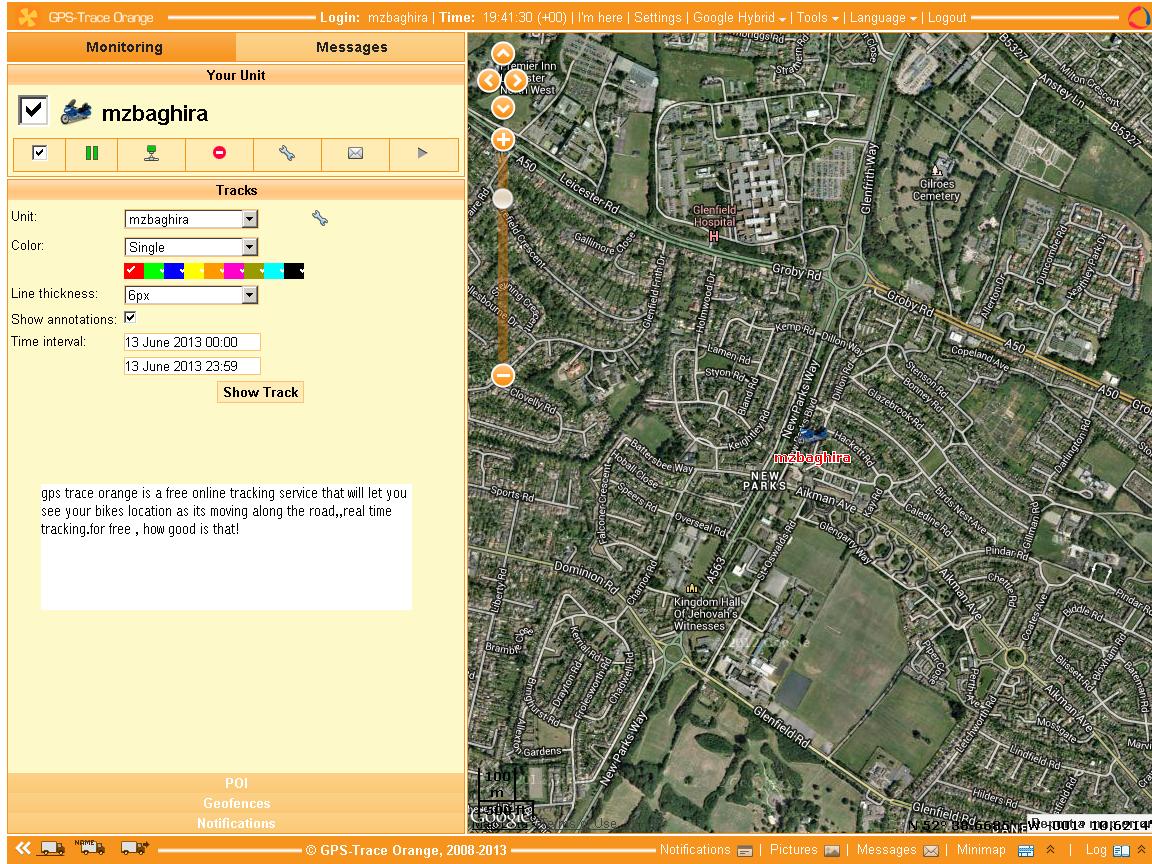Click the Pictures image icon in bottom bar
Viewport: 1152px width, 864px height.
[832, 851]
